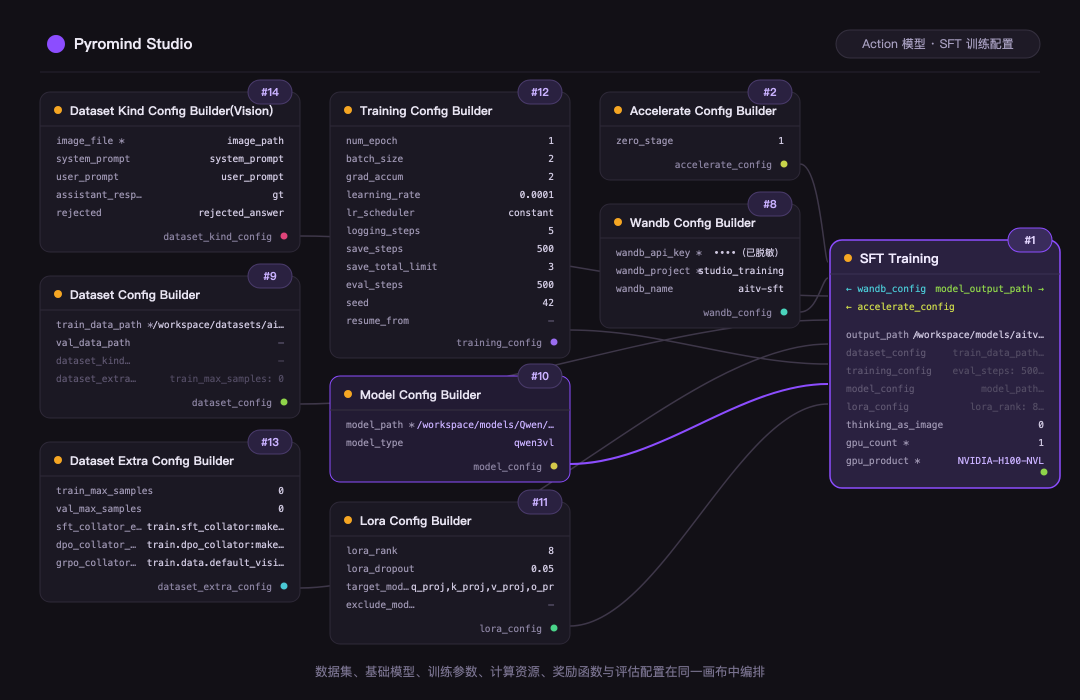Click the green status dot in SFT Training
Screen dimensions: 1080x700
coord(1043,472)
